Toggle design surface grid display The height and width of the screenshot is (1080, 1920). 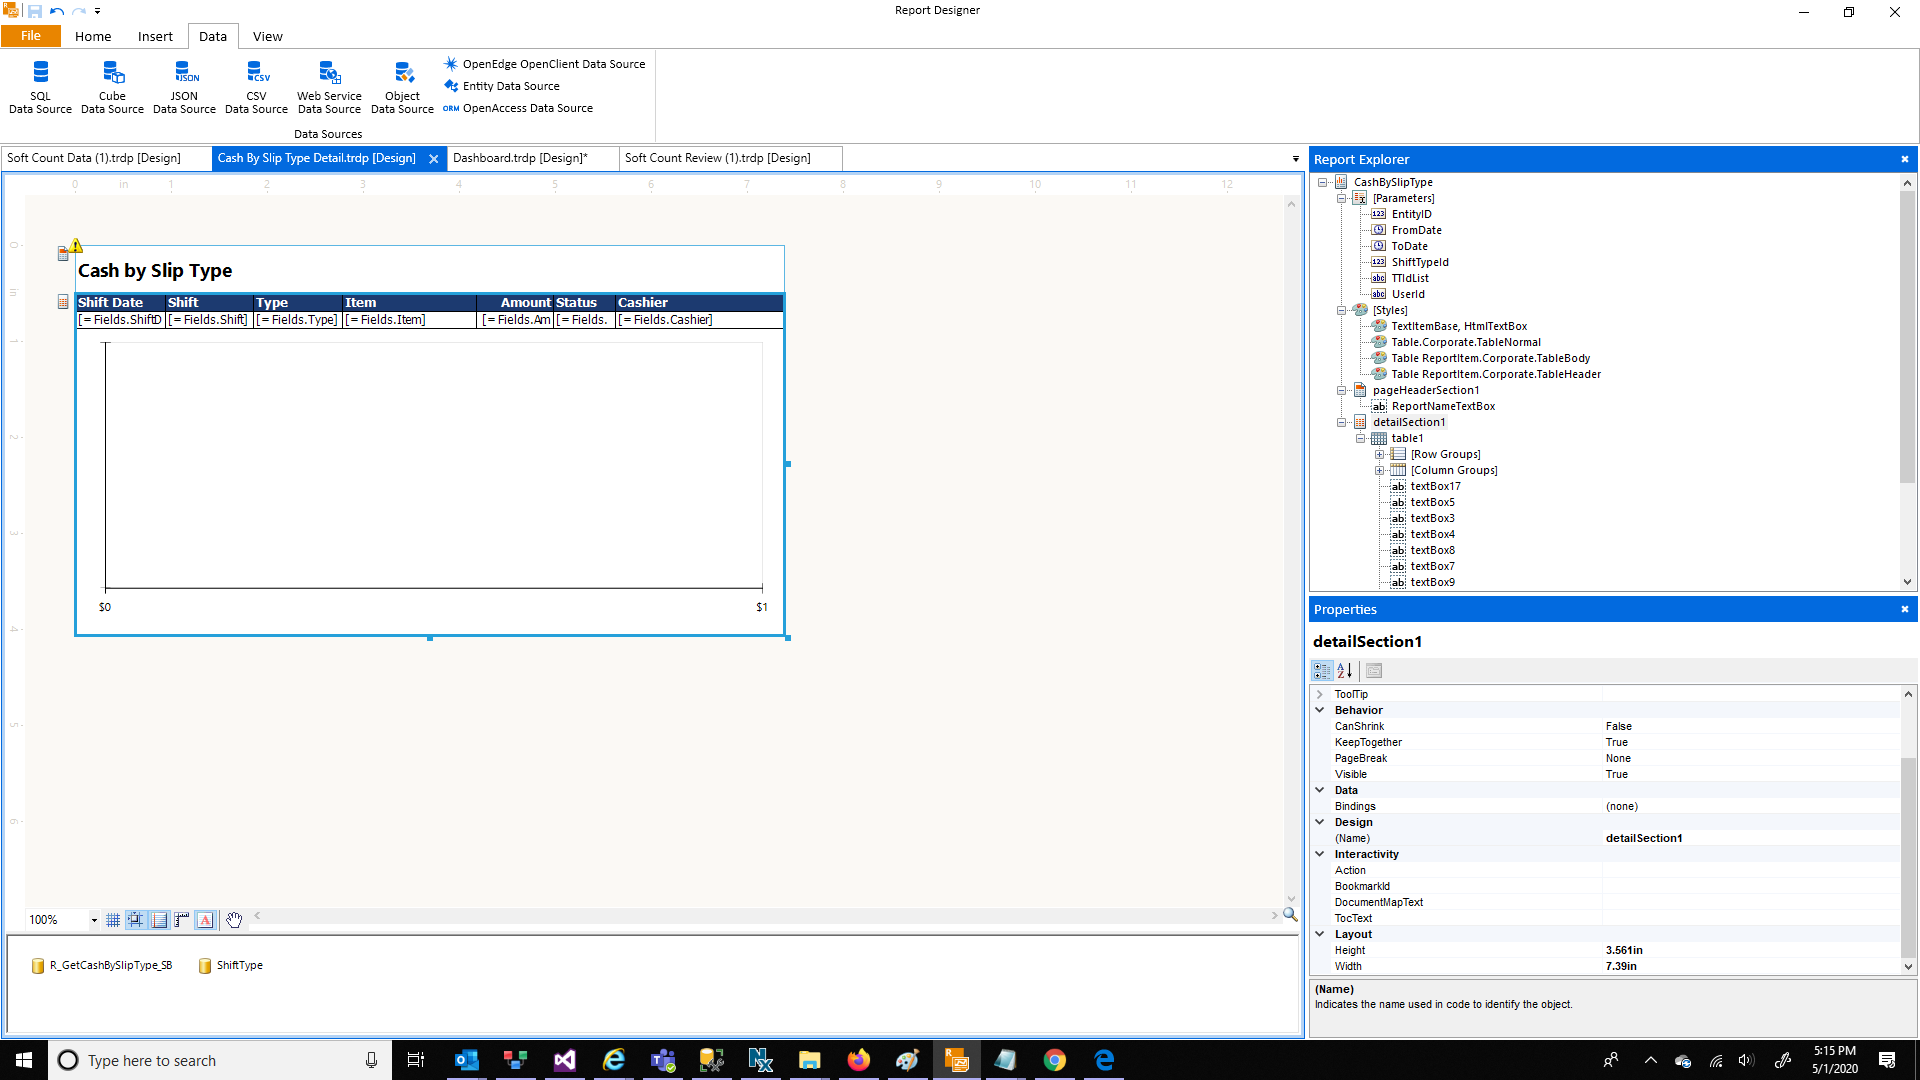(x=113, y=920)
